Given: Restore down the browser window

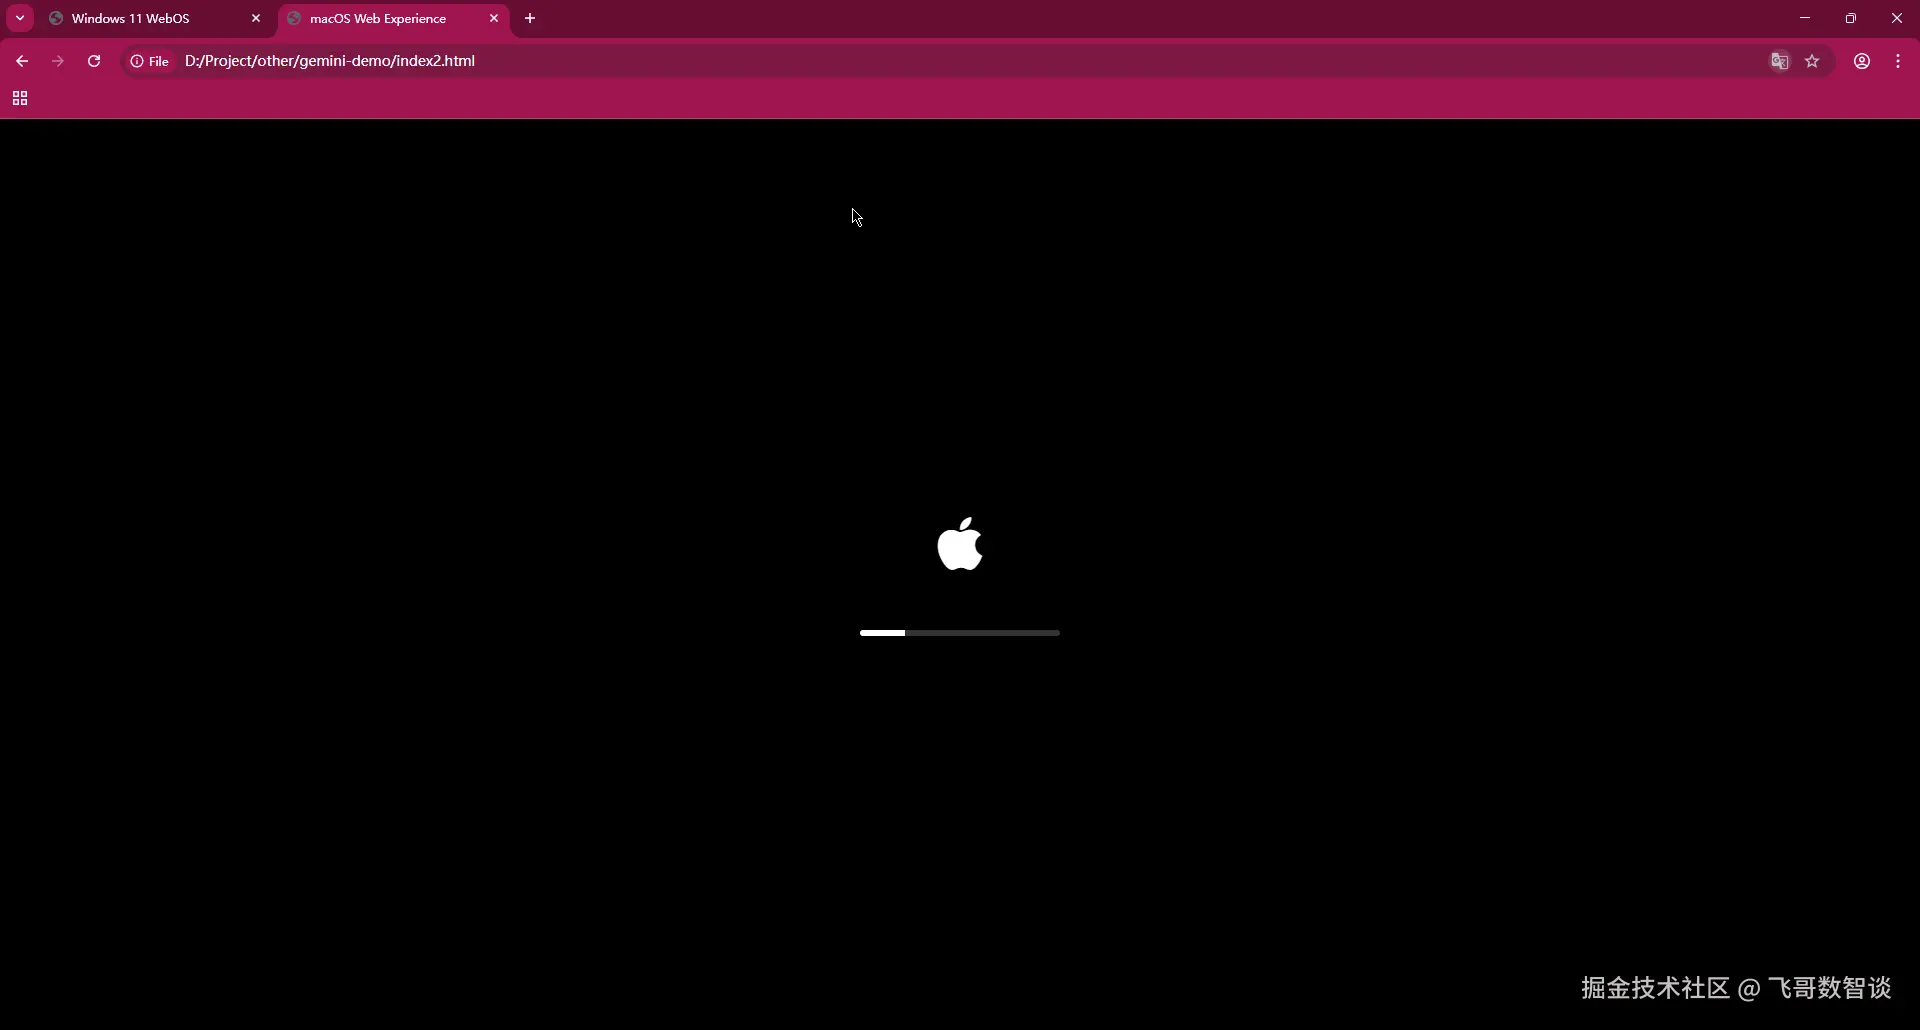Looking at the screenshot, I should coord(1851,18).
